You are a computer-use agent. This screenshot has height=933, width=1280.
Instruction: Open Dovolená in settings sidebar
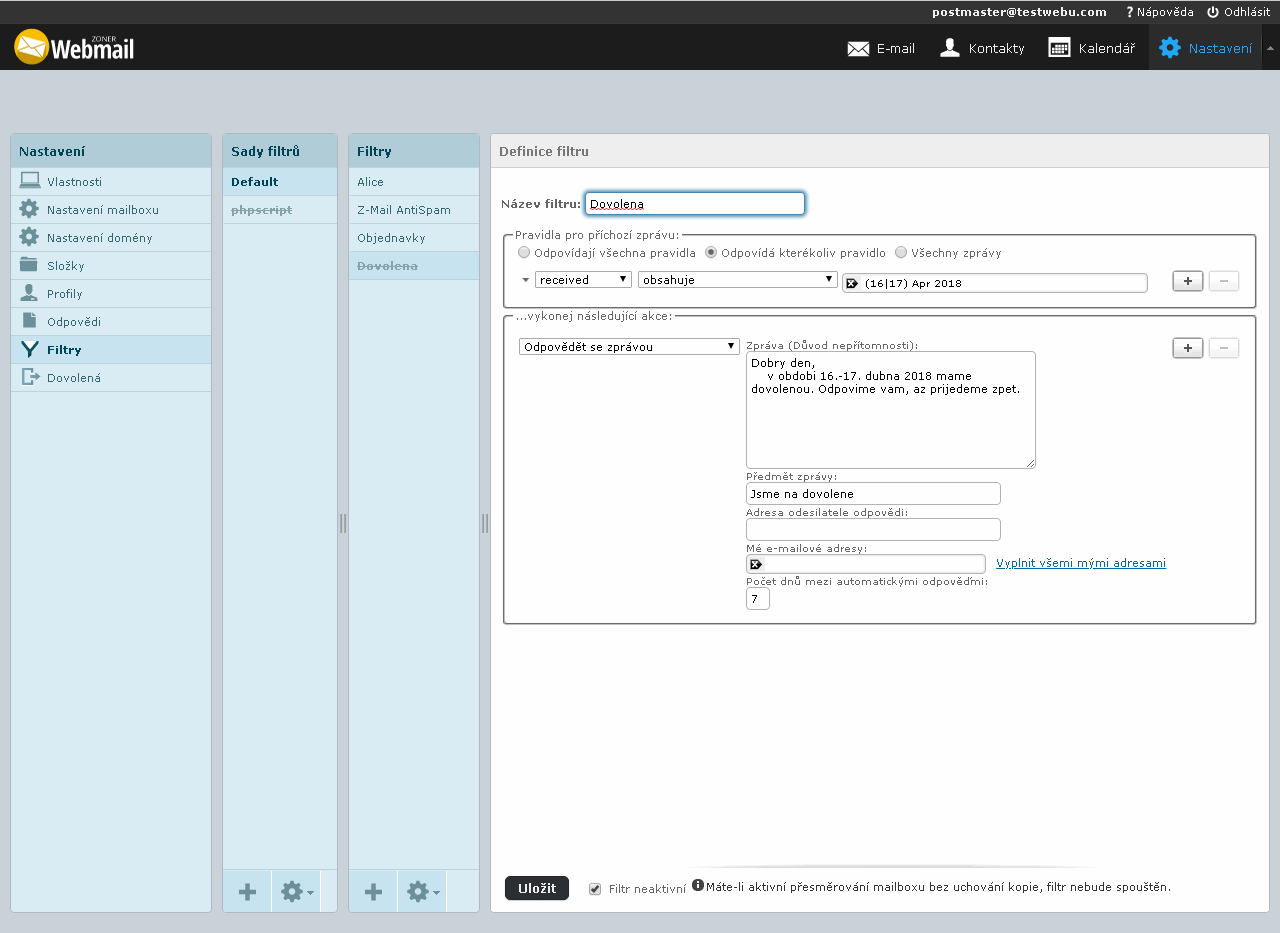(73, 378)
